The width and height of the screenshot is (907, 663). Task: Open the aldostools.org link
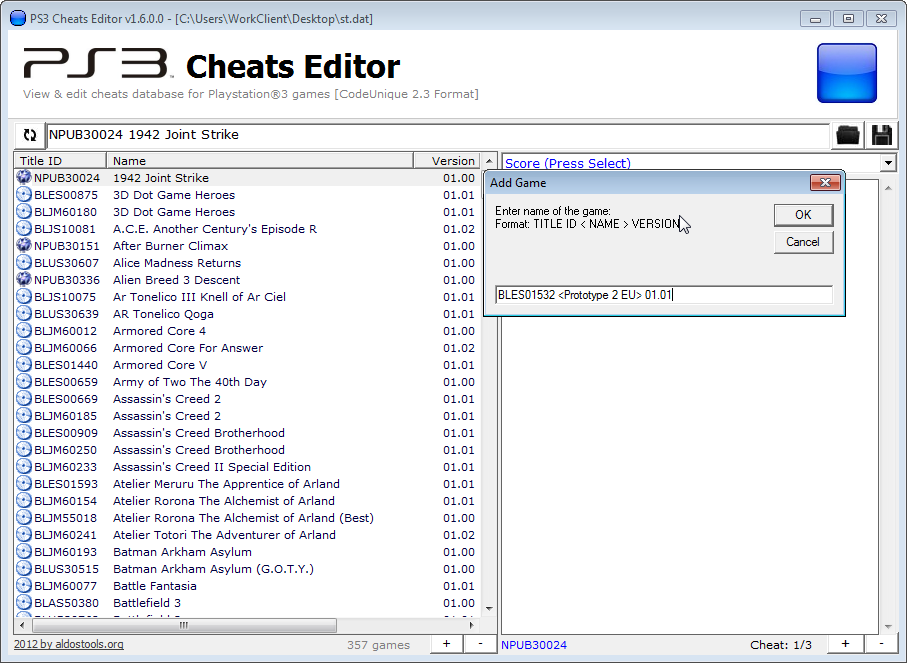coord(69,645)
